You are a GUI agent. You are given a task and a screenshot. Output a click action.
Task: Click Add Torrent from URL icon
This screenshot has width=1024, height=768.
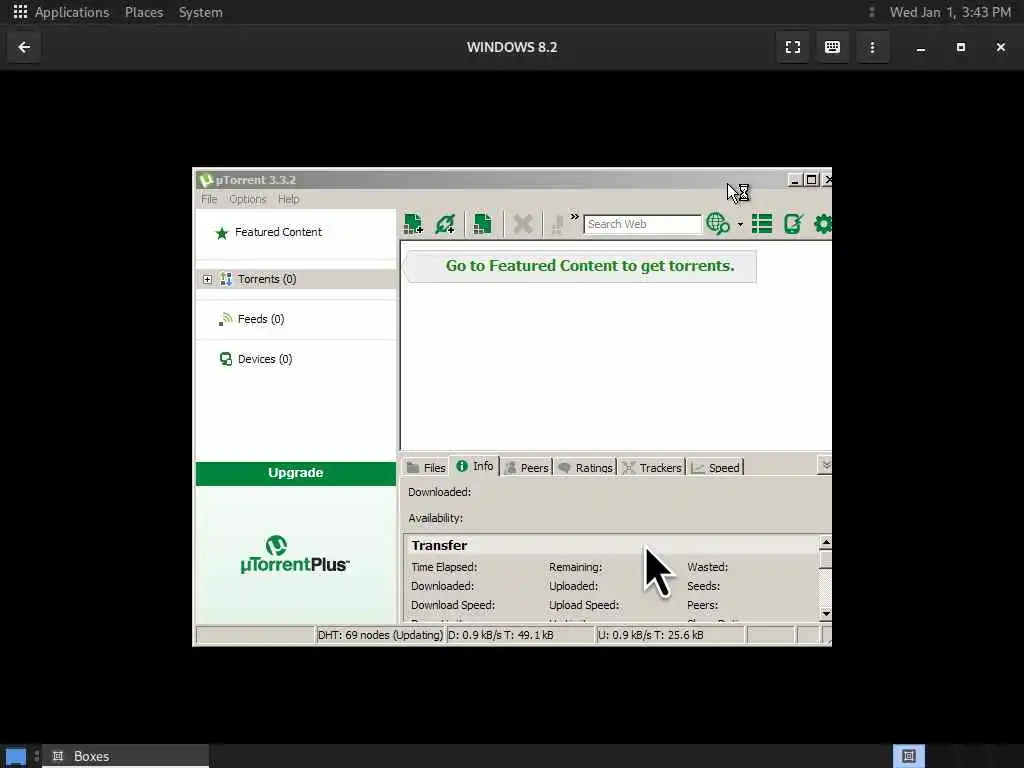click(x=445, y=224)
